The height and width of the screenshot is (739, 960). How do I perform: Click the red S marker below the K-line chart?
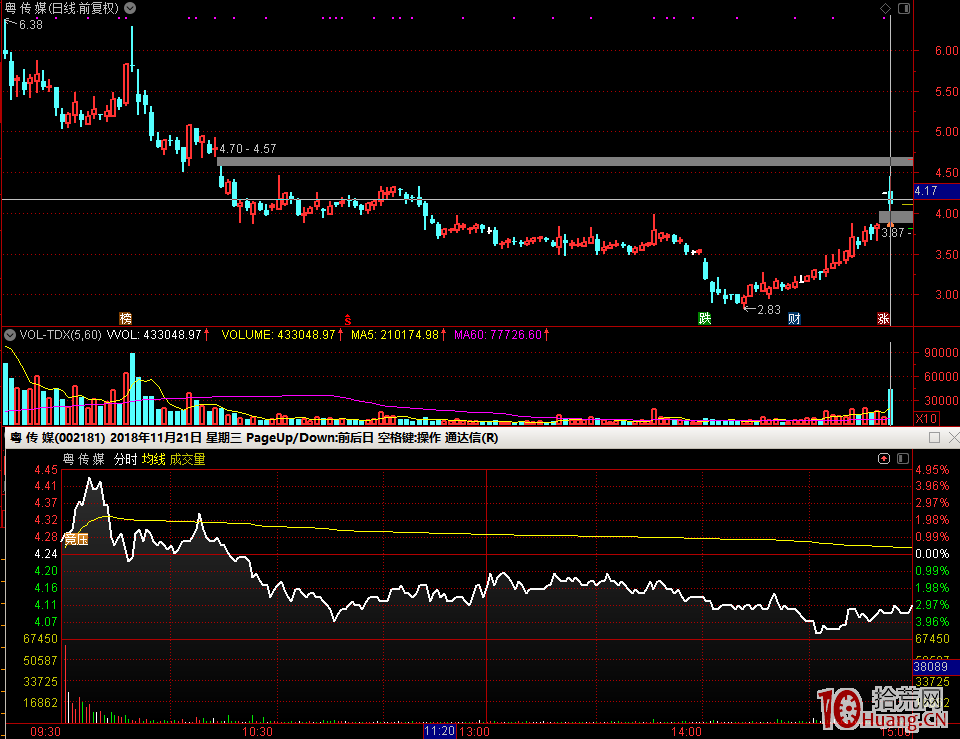pyautogui.click(x=348, y=320)
